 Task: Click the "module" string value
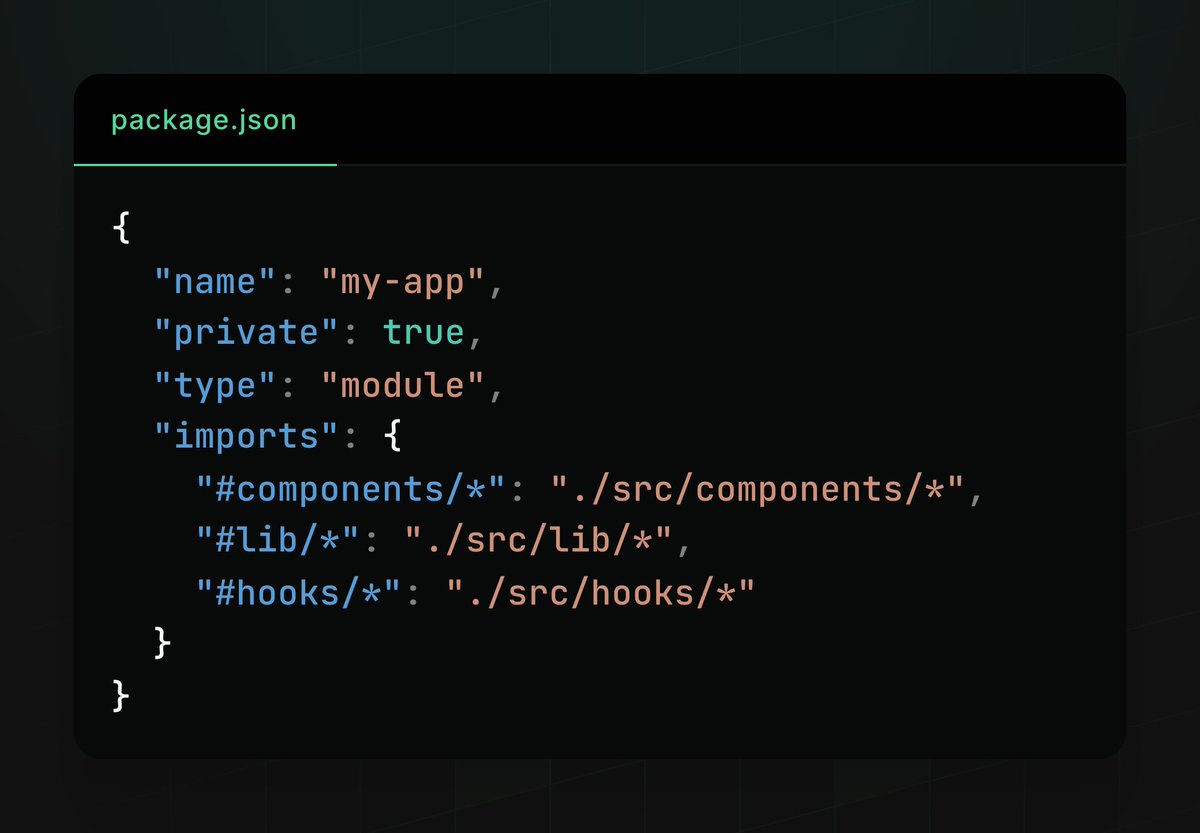tap(404, 385)
